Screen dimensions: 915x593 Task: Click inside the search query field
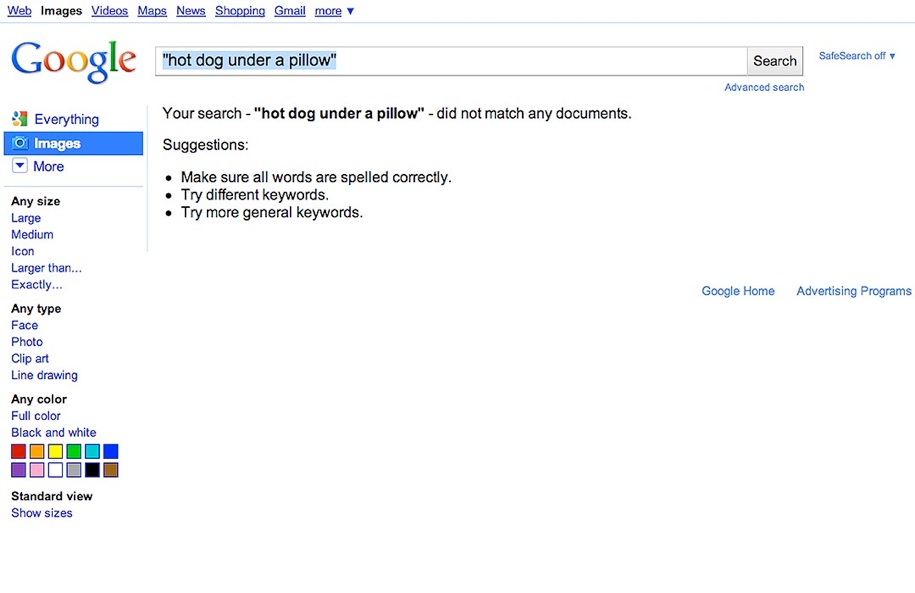click(450, 61)
